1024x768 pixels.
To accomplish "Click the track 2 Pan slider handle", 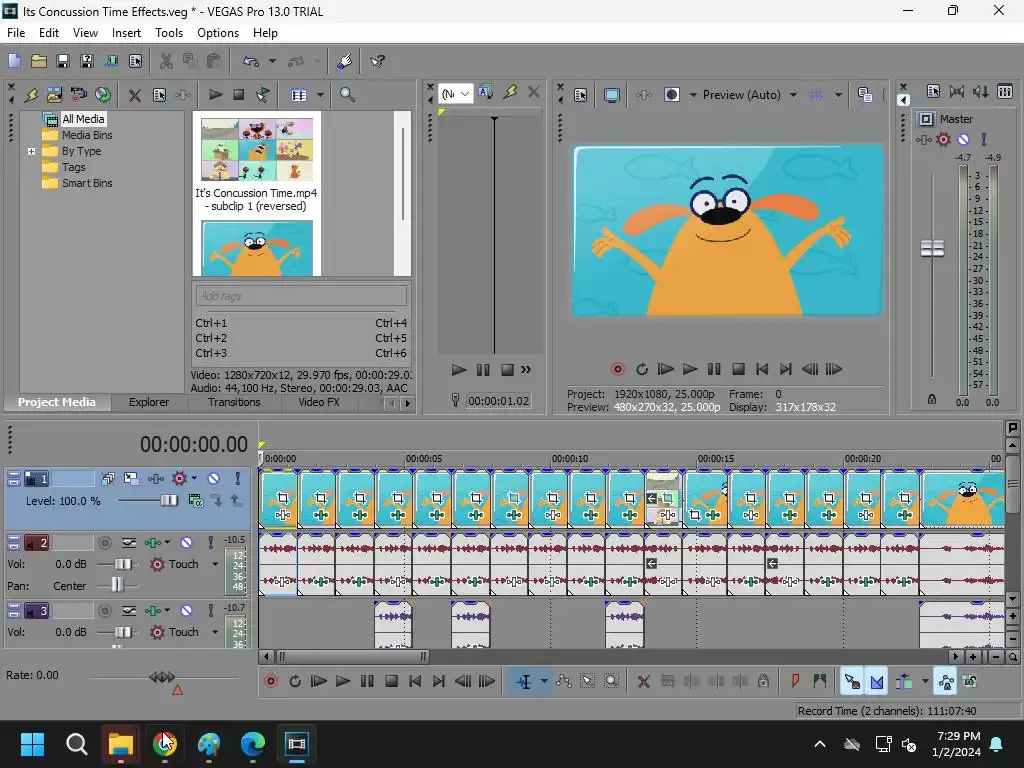I will 117,585.
